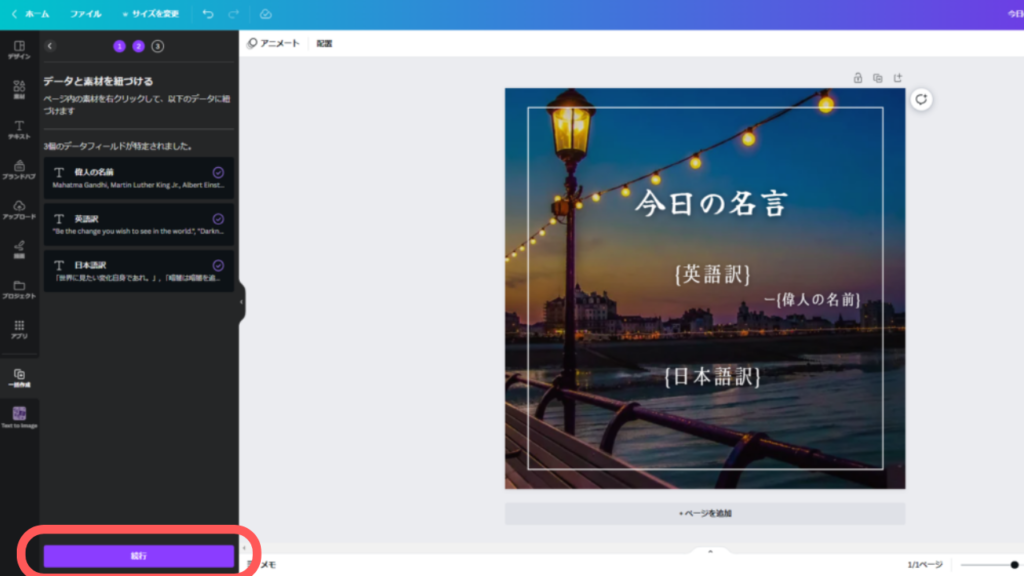
Task: Expand page thumbnails with bottom chevron
Action: point(711,551)
